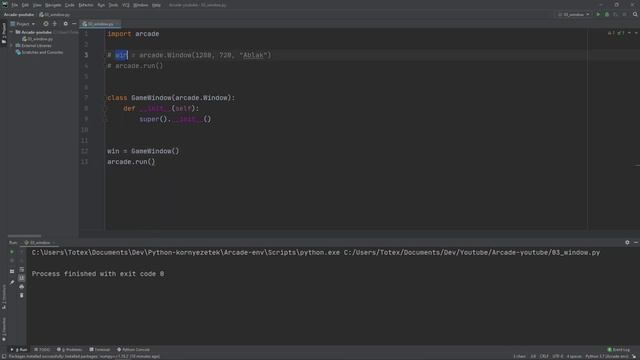This screenshot has width=640, height=360.
Task: Collapse the Arcade-youtube project root node
Action: (11, 32)
